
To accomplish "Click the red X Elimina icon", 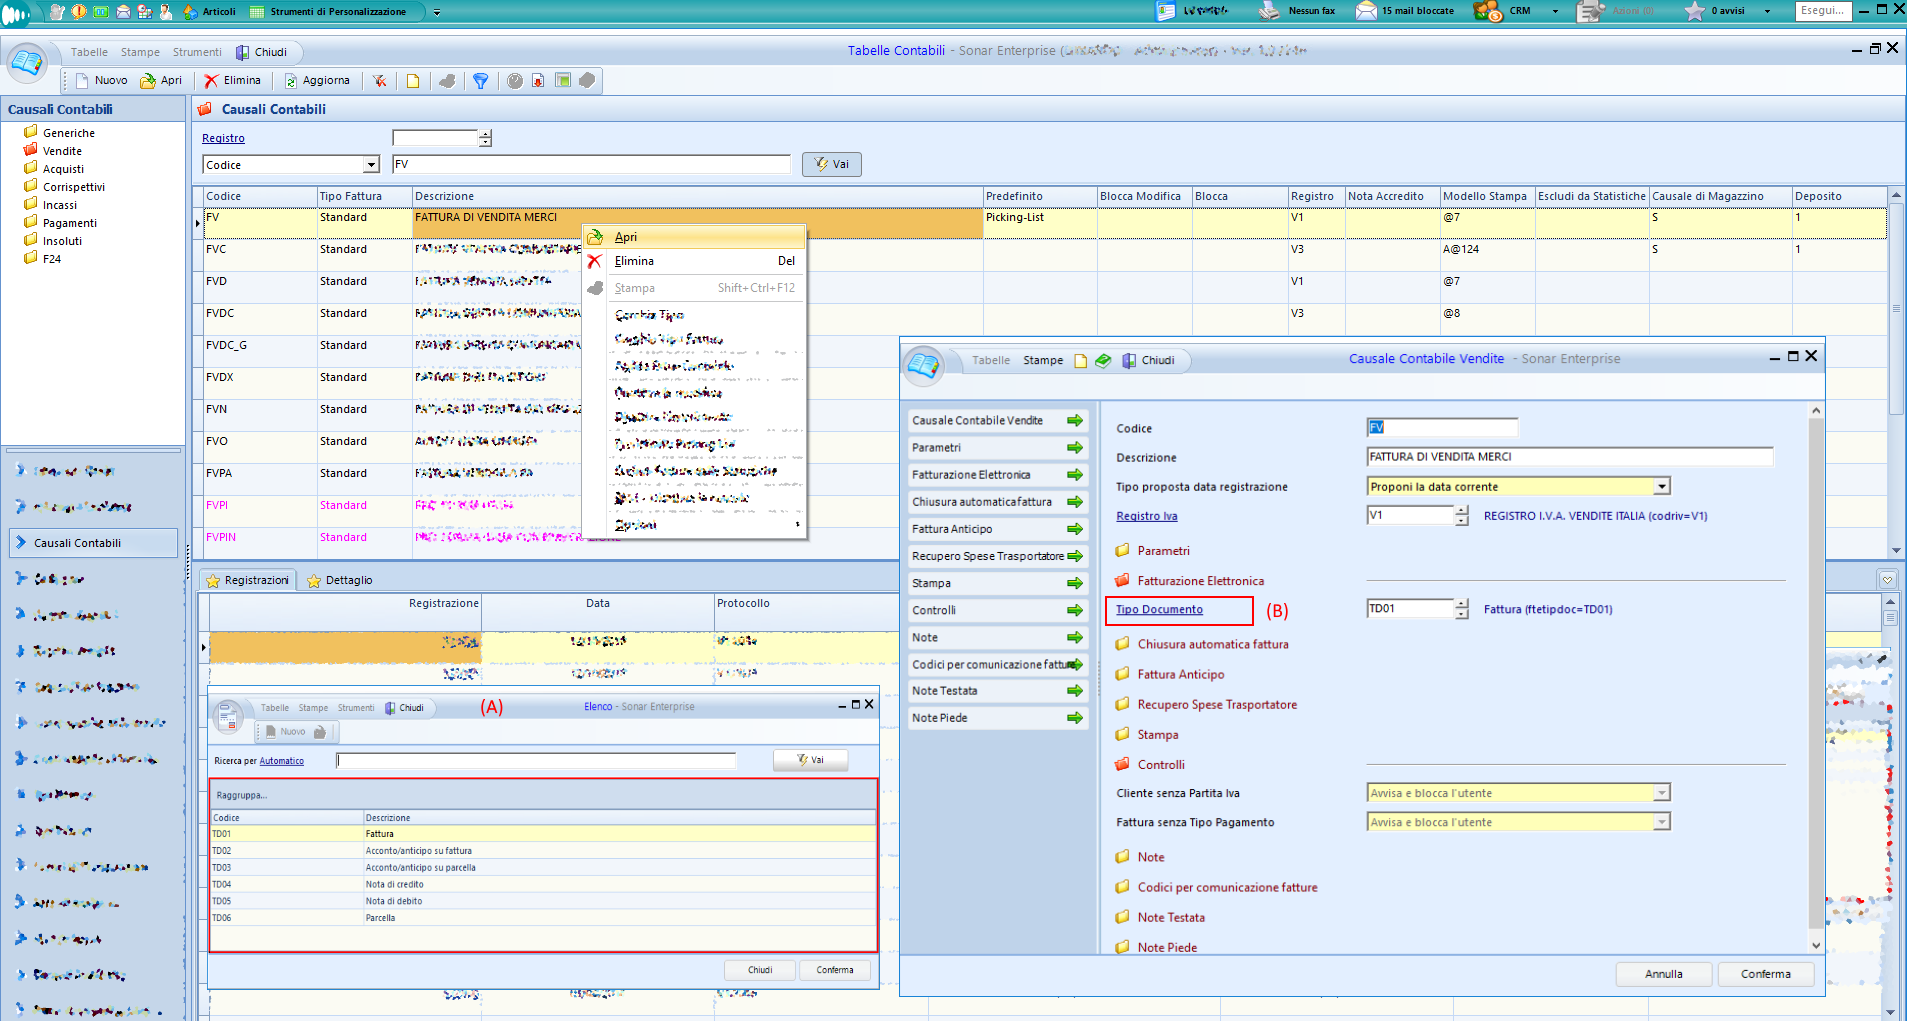I will pyautogui.click(x=211, y=81).
